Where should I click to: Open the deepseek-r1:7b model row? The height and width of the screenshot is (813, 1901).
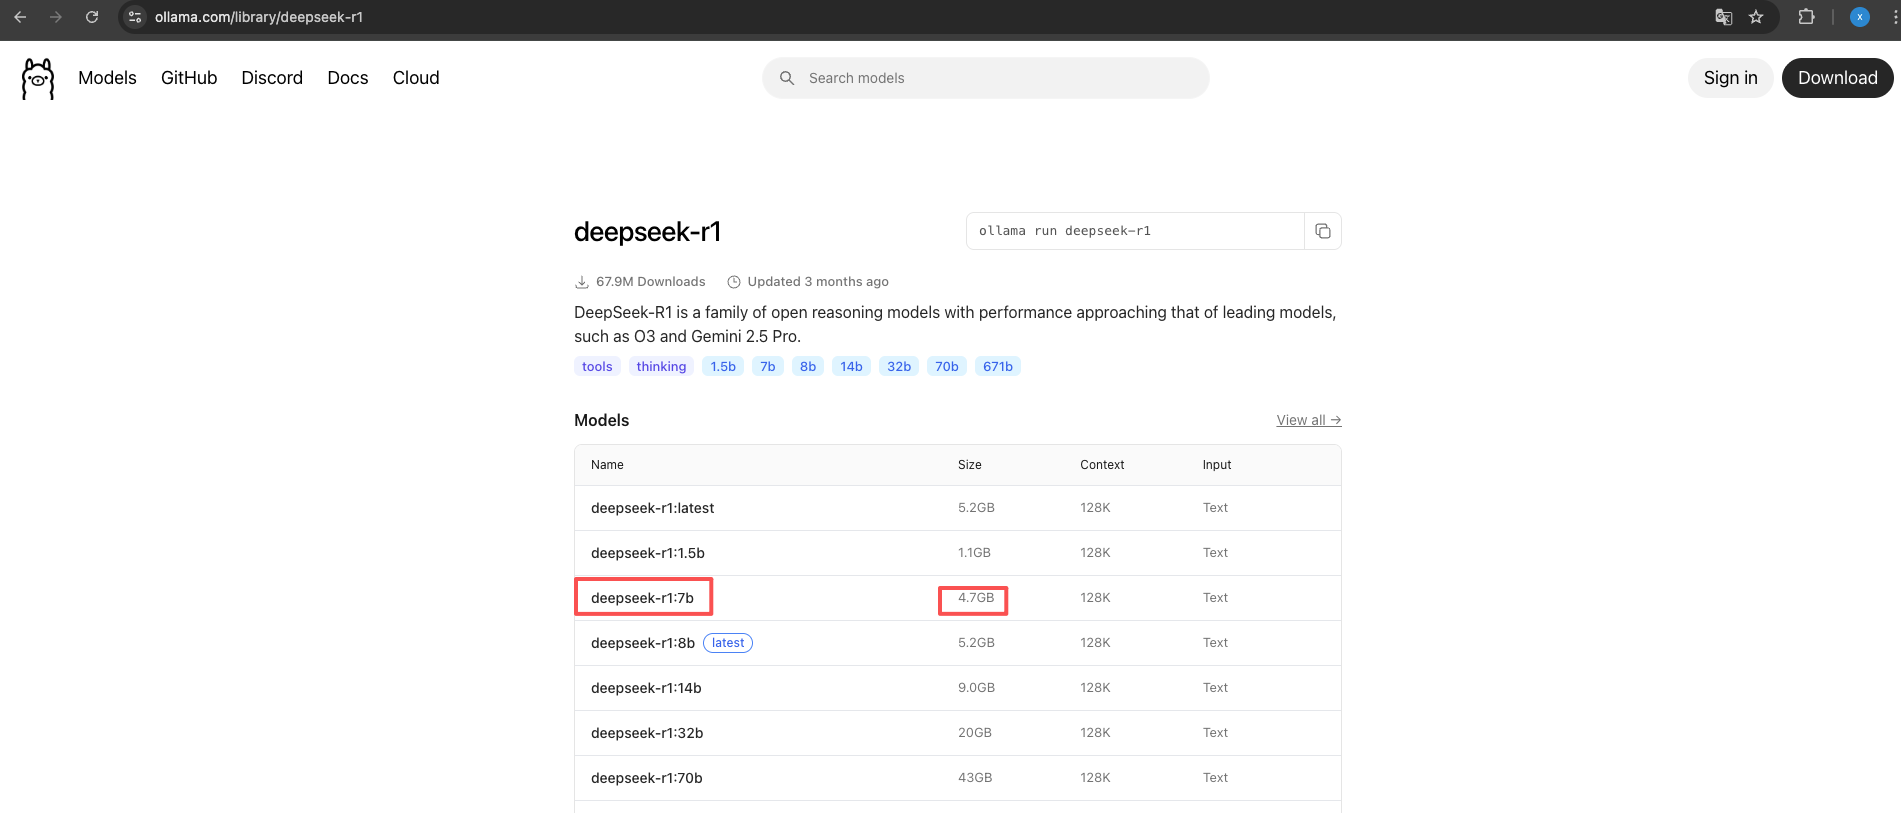tap(642, 598)
